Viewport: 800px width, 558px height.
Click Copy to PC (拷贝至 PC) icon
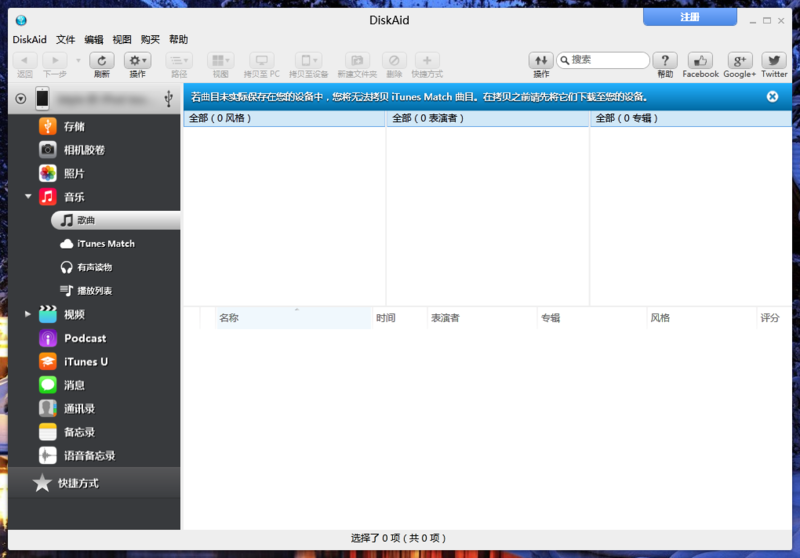click(262, 60)
